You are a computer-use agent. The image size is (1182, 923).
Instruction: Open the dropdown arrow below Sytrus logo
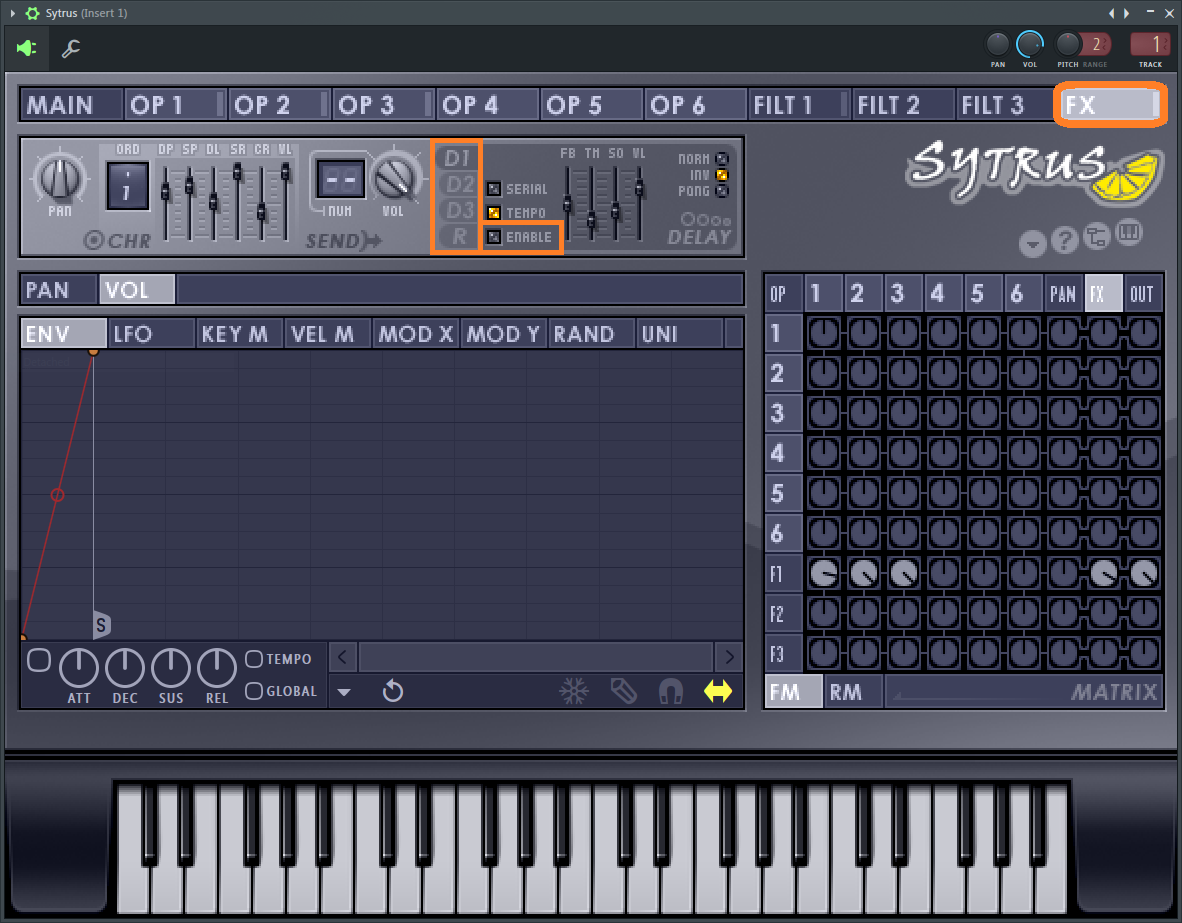pyautogui.click(x=1033, y=243)
